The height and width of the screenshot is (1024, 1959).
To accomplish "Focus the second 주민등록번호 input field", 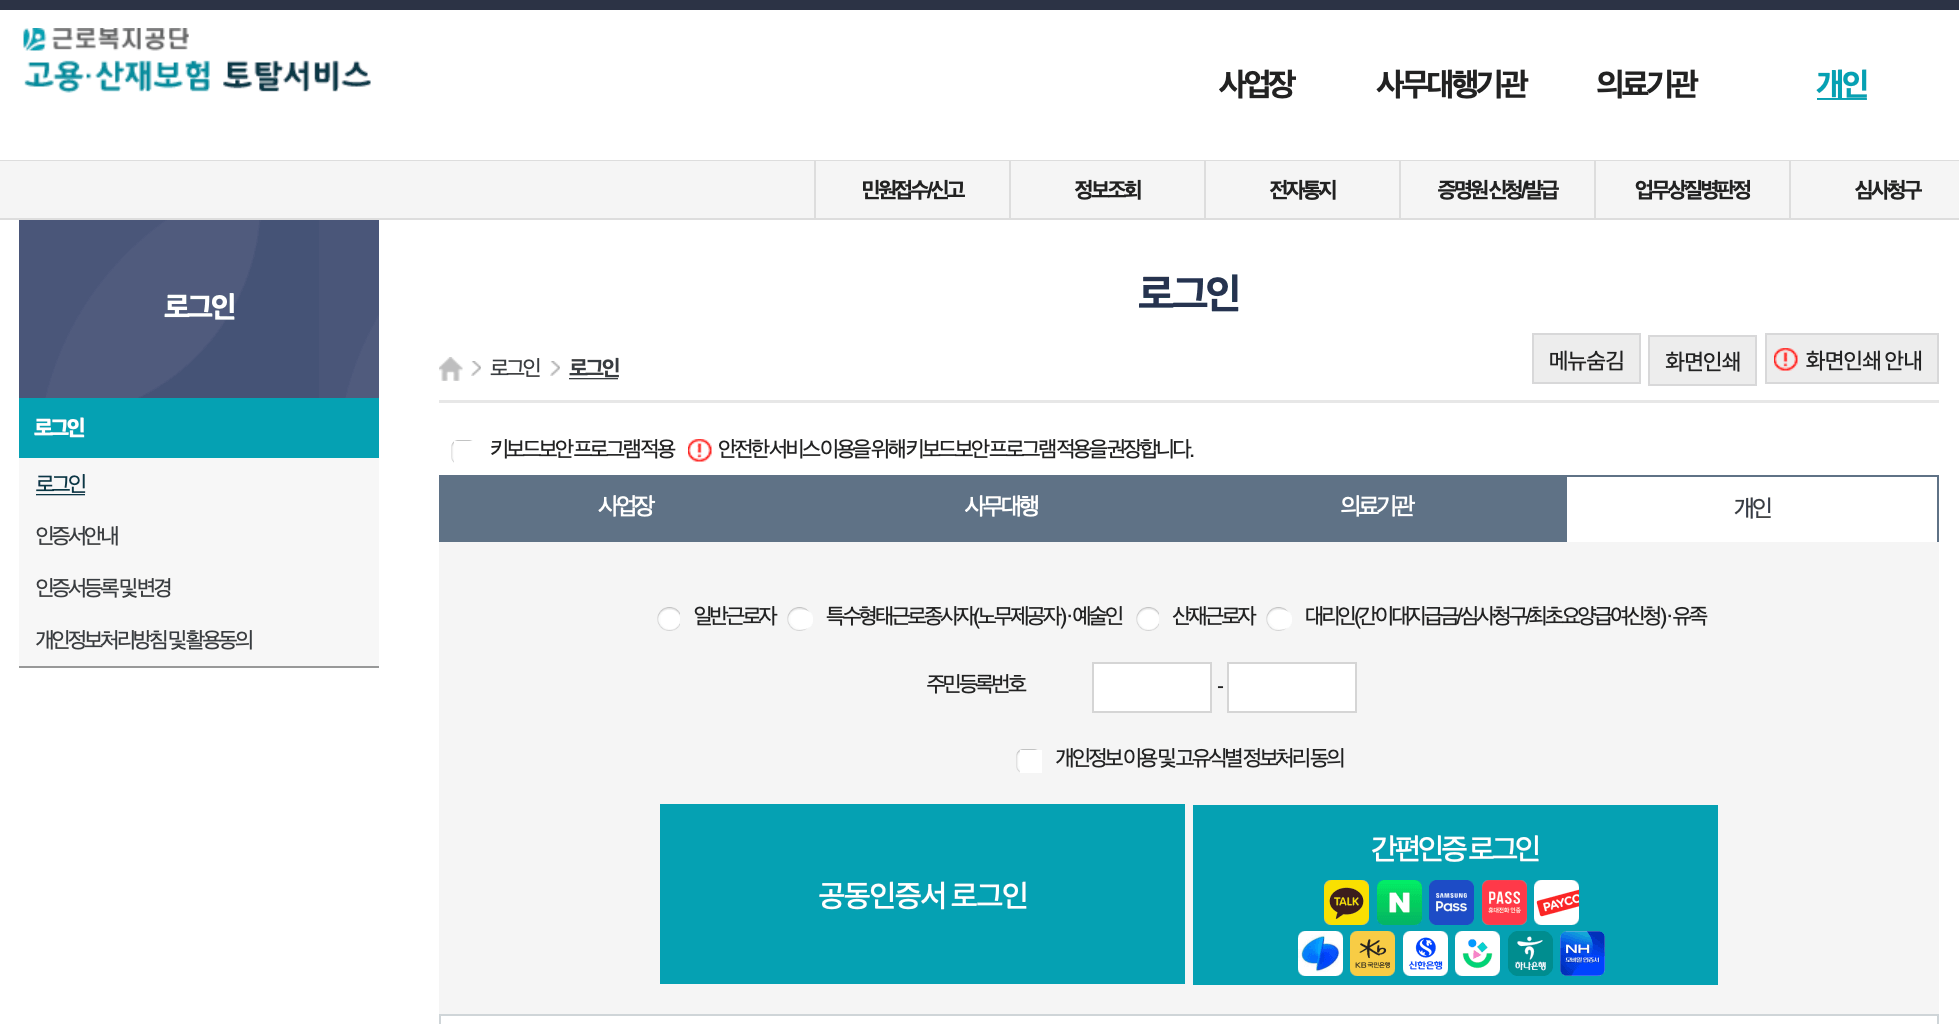I will coord(1292,687).
